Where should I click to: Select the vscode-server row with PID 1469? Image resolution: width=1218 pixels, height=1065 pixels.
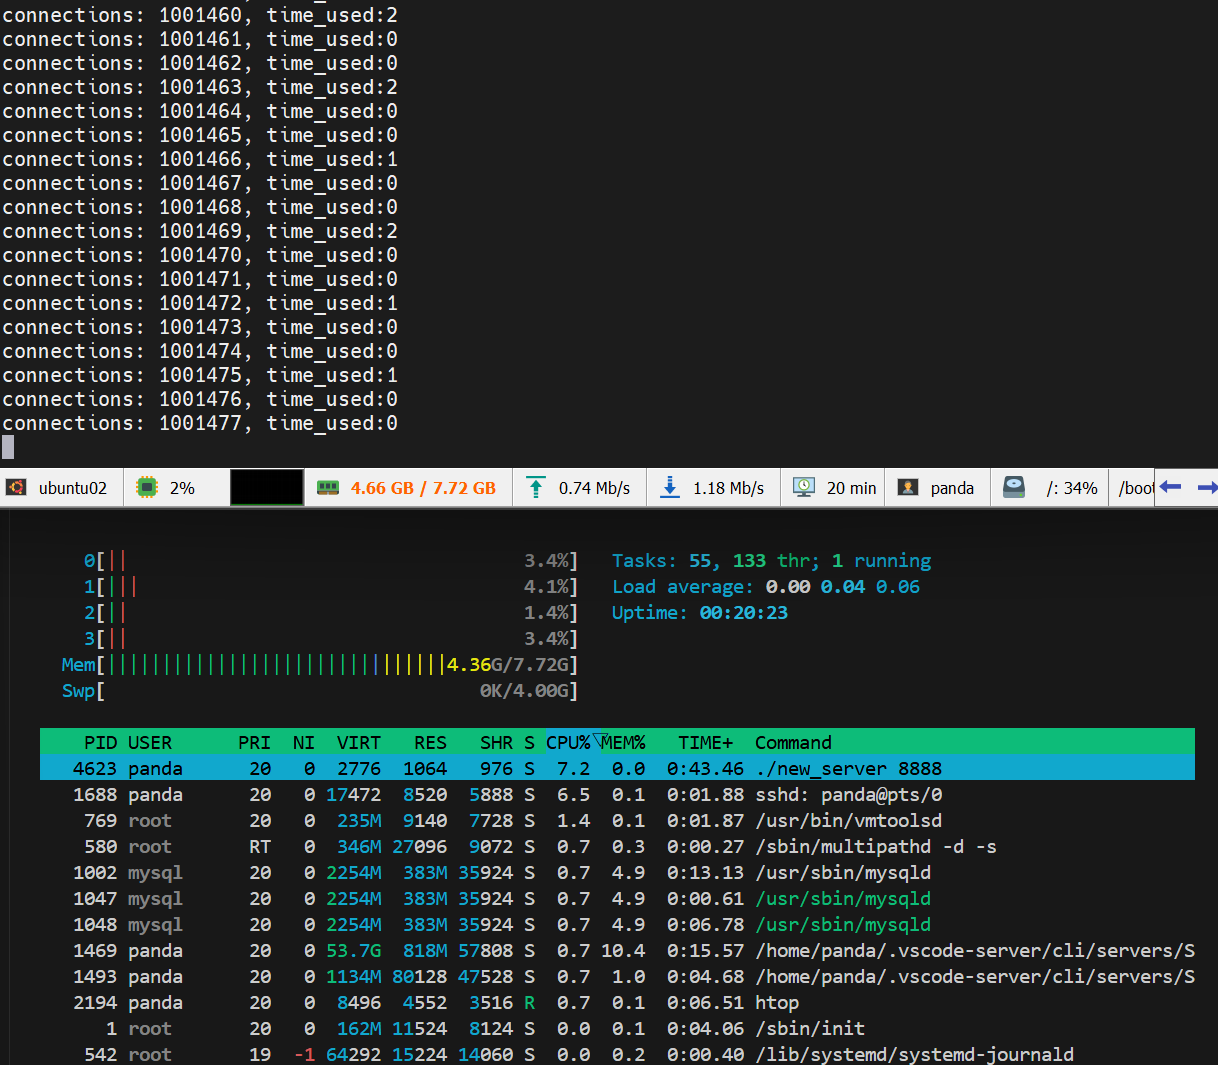[x=617, y=950]
